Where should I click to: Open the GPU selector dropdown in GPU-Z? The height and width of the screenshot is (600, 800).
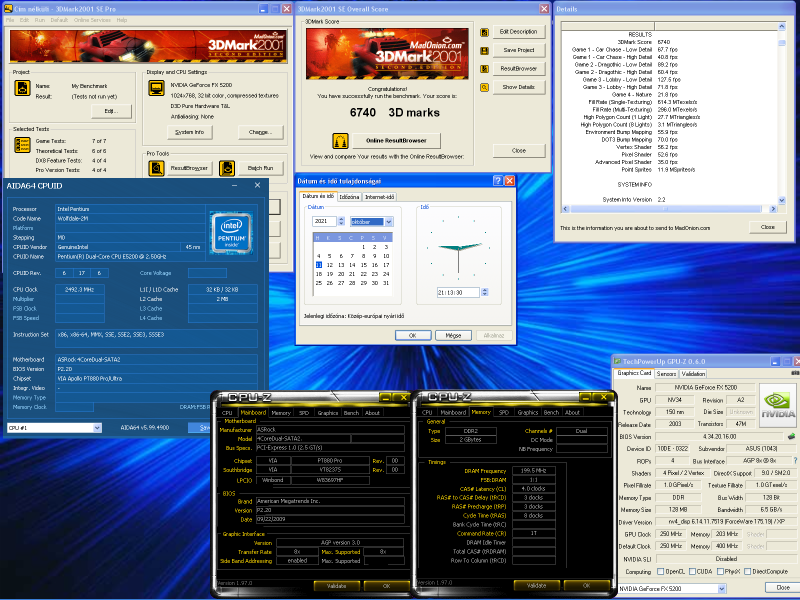[722, 588]
